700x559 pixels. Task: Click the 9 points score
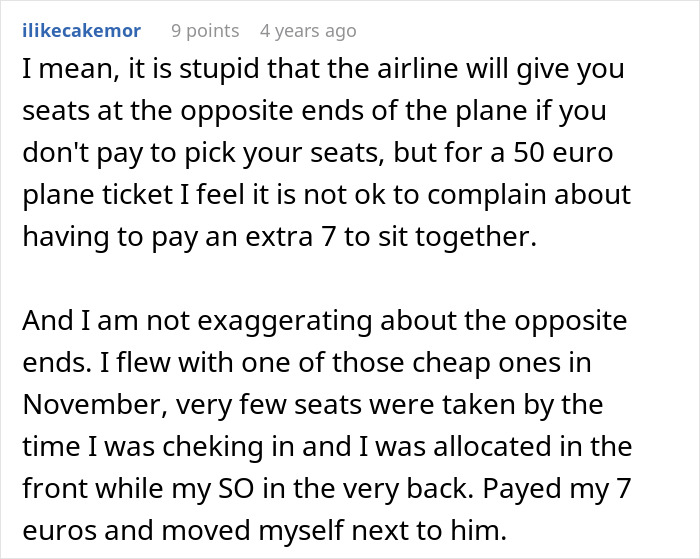point(204,31)
